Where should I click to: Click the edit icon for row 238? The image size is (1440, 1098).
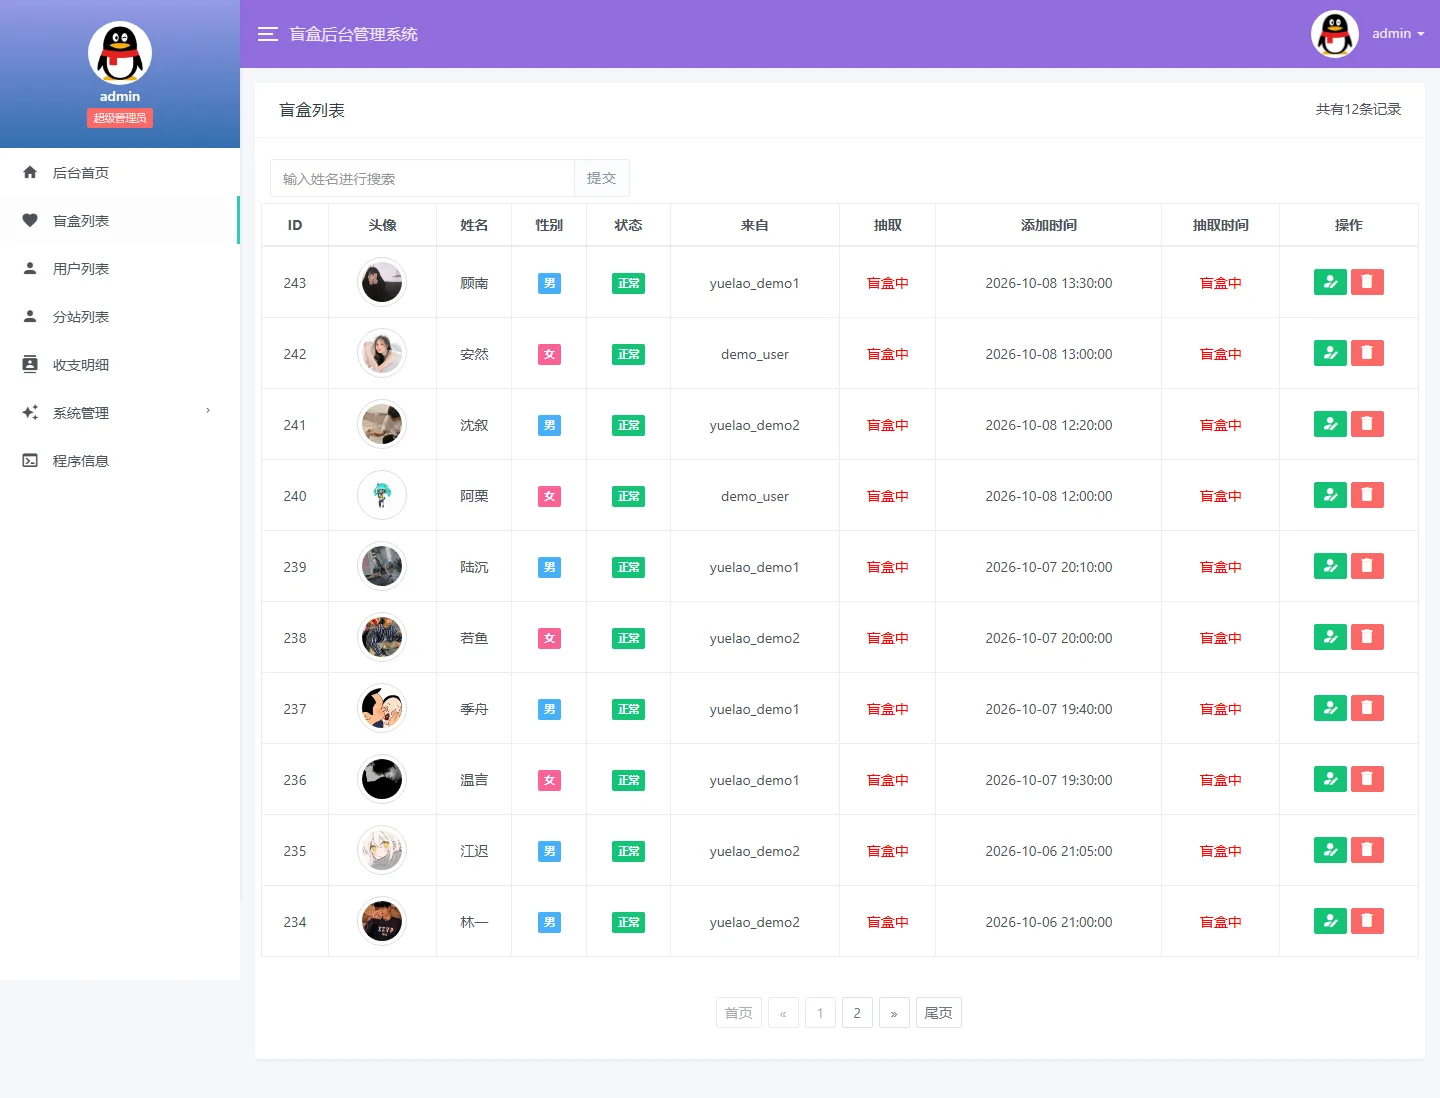(x=1330, y=637)
